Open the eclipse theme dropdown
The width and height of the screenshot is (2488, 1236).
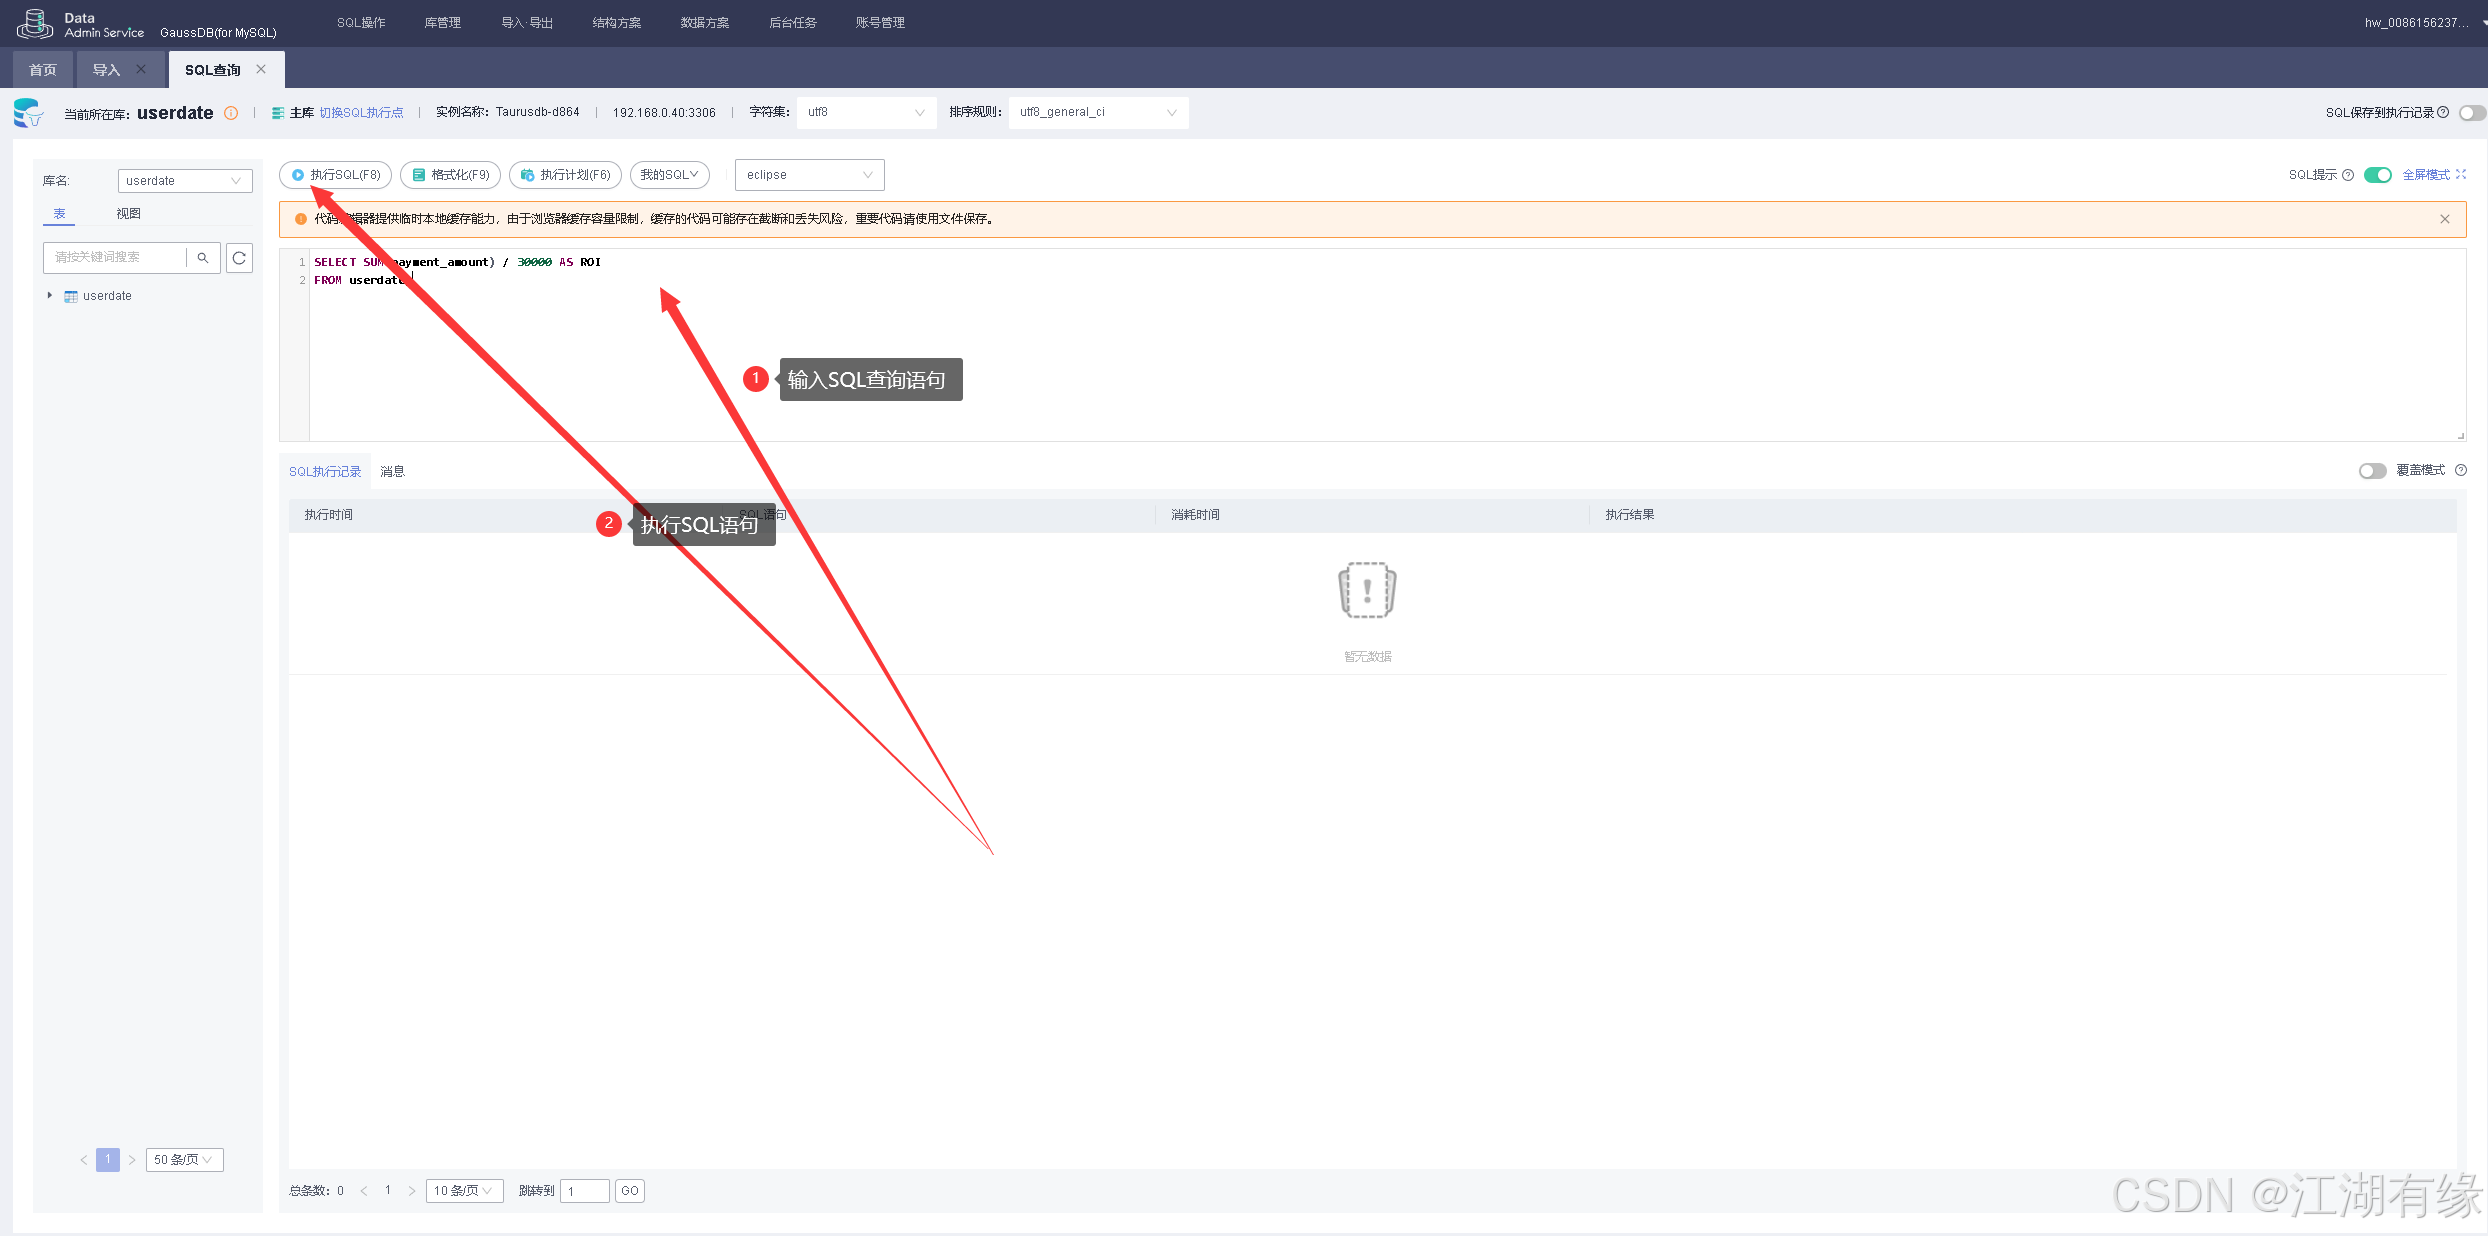pos(809,175)
